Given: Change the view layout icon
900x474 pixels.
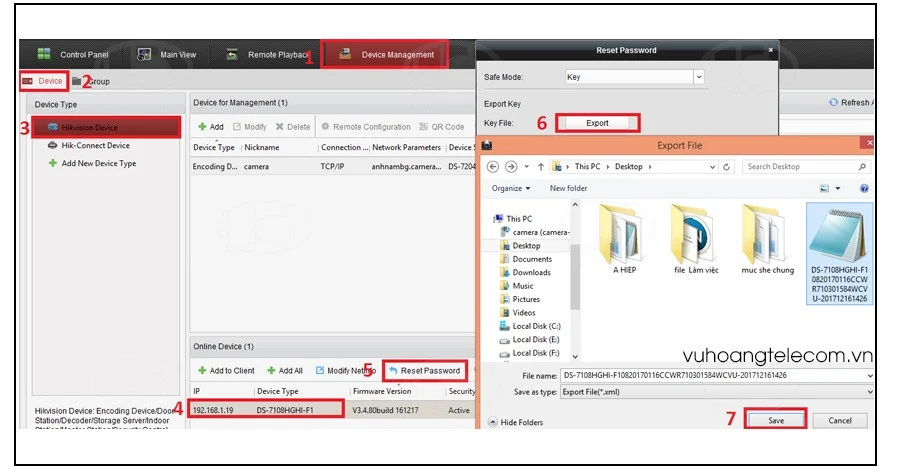Looking at the screenshot, I should click(824, 188).
